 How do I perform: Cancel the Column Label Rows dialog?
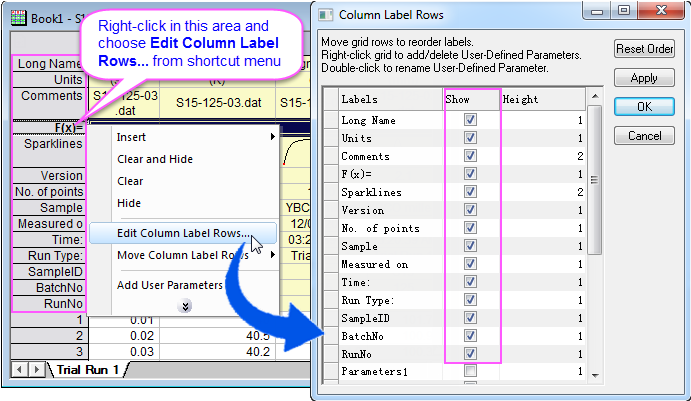[x=644, y=136]
